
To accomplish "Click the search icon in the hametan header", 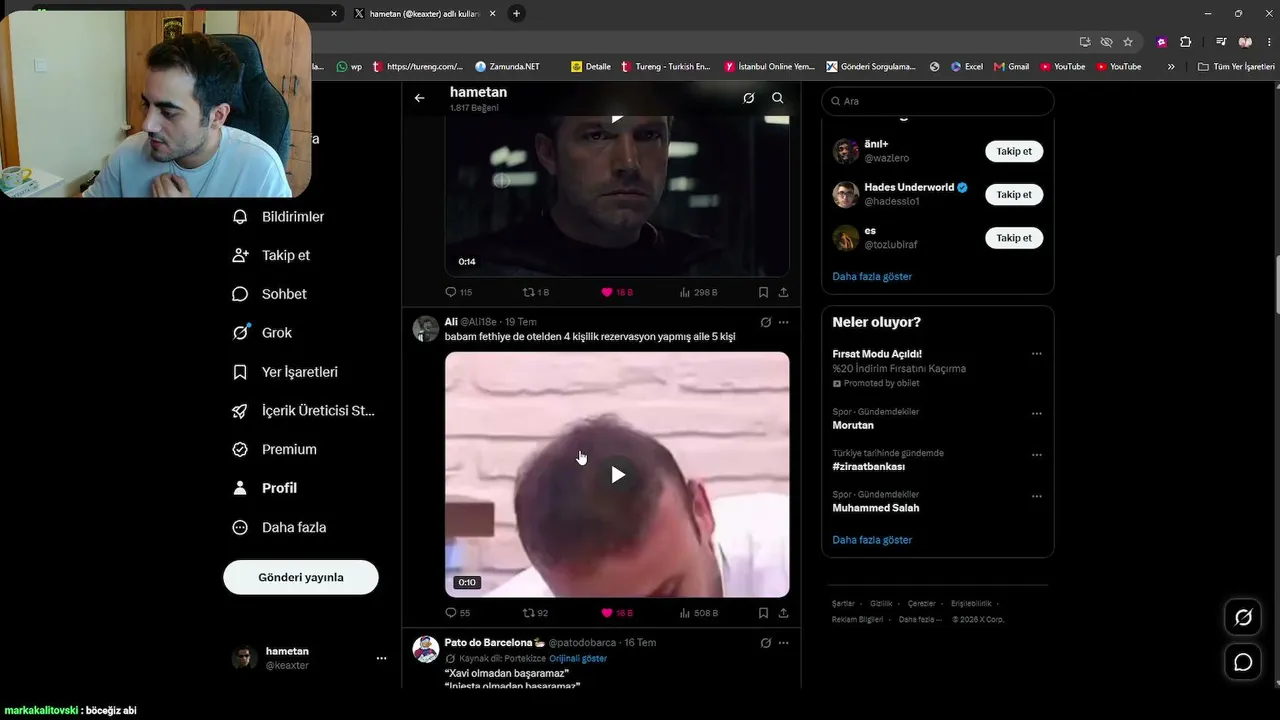I will pyautogui.click(x=778, y=98).
